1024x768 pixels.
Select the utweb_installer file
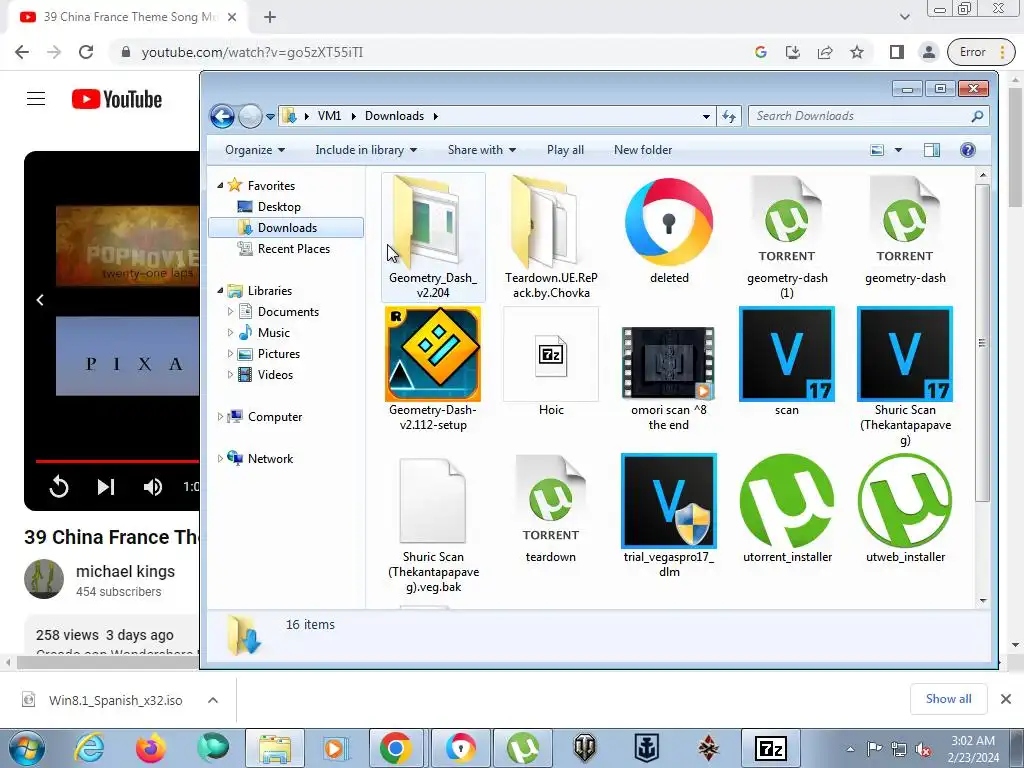[904, 509]
